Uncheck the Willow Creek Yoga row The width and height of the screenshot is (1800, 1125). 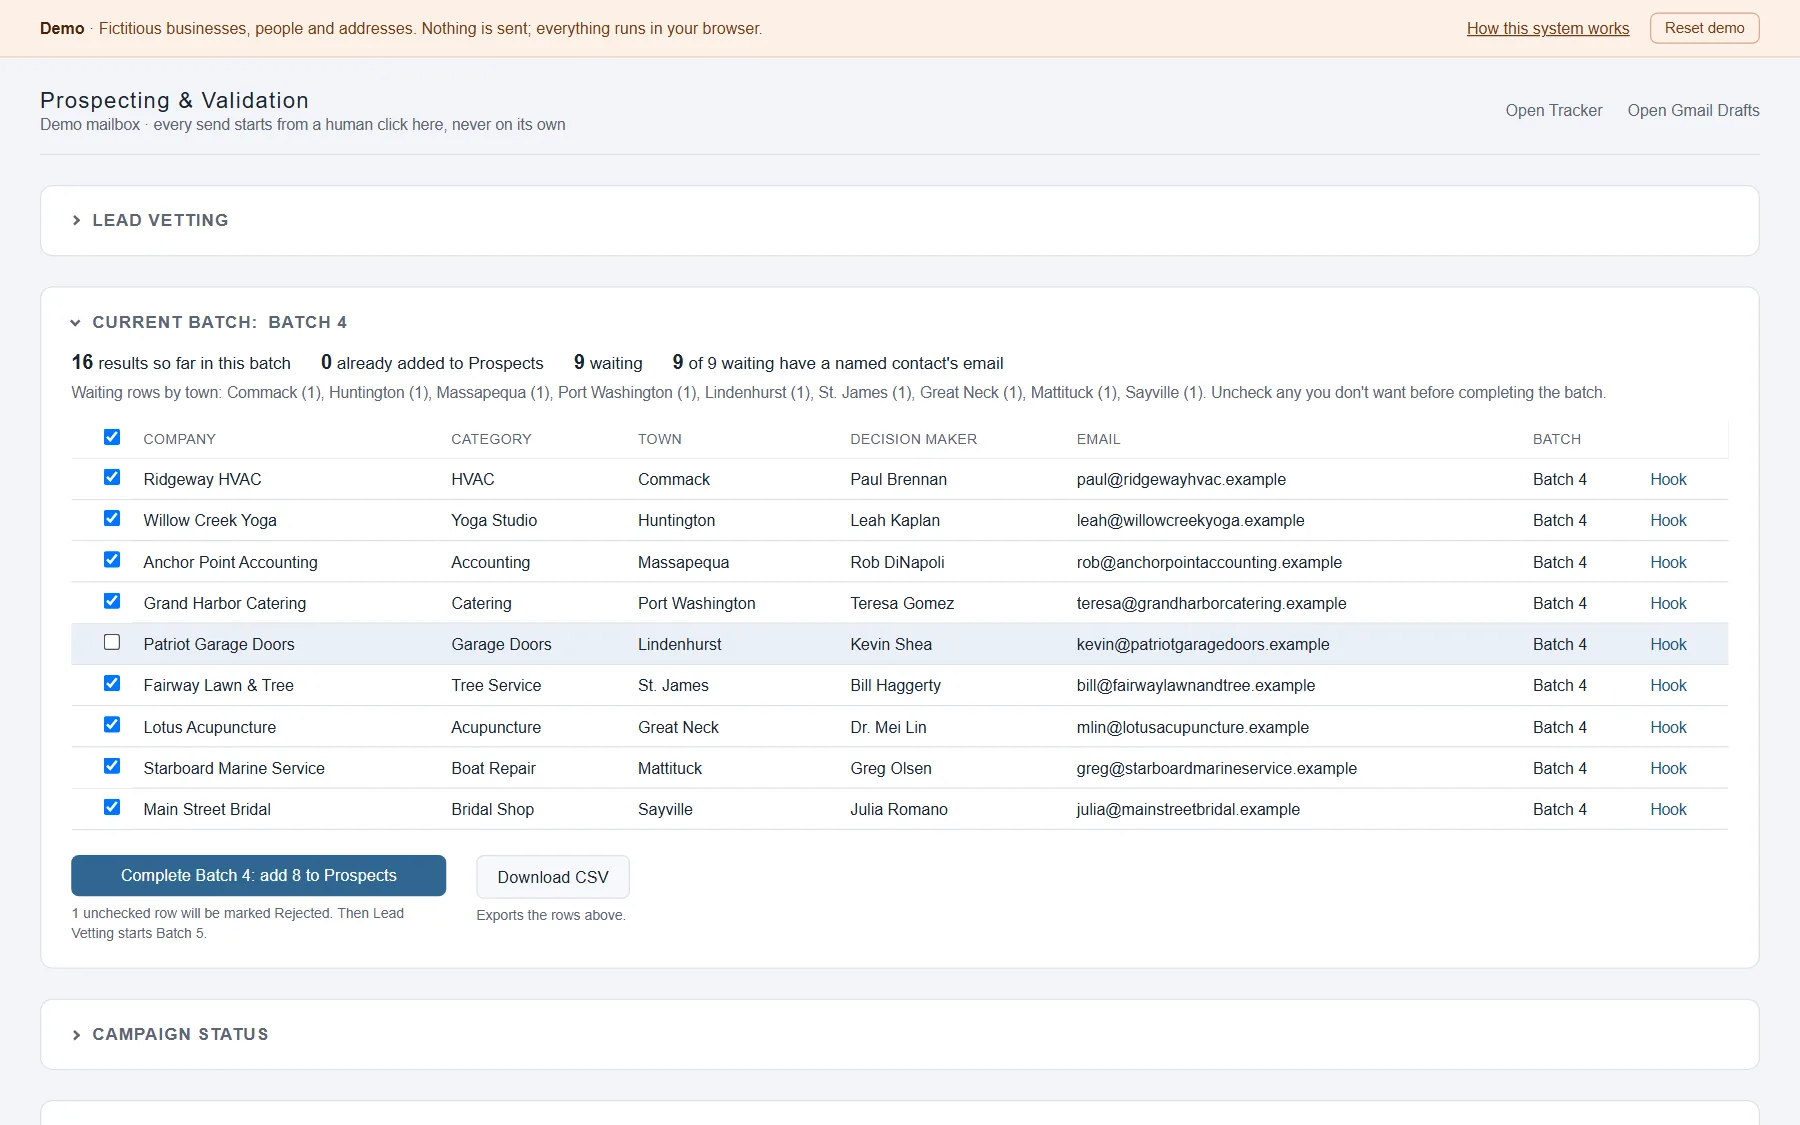pyautogui.click(x=112, y=518)
